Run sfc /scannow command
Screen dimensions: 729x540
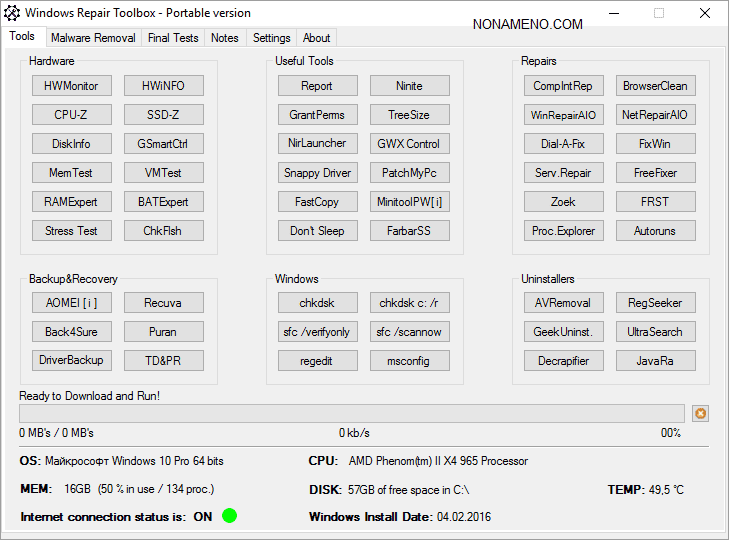click(x=409, y=332)
